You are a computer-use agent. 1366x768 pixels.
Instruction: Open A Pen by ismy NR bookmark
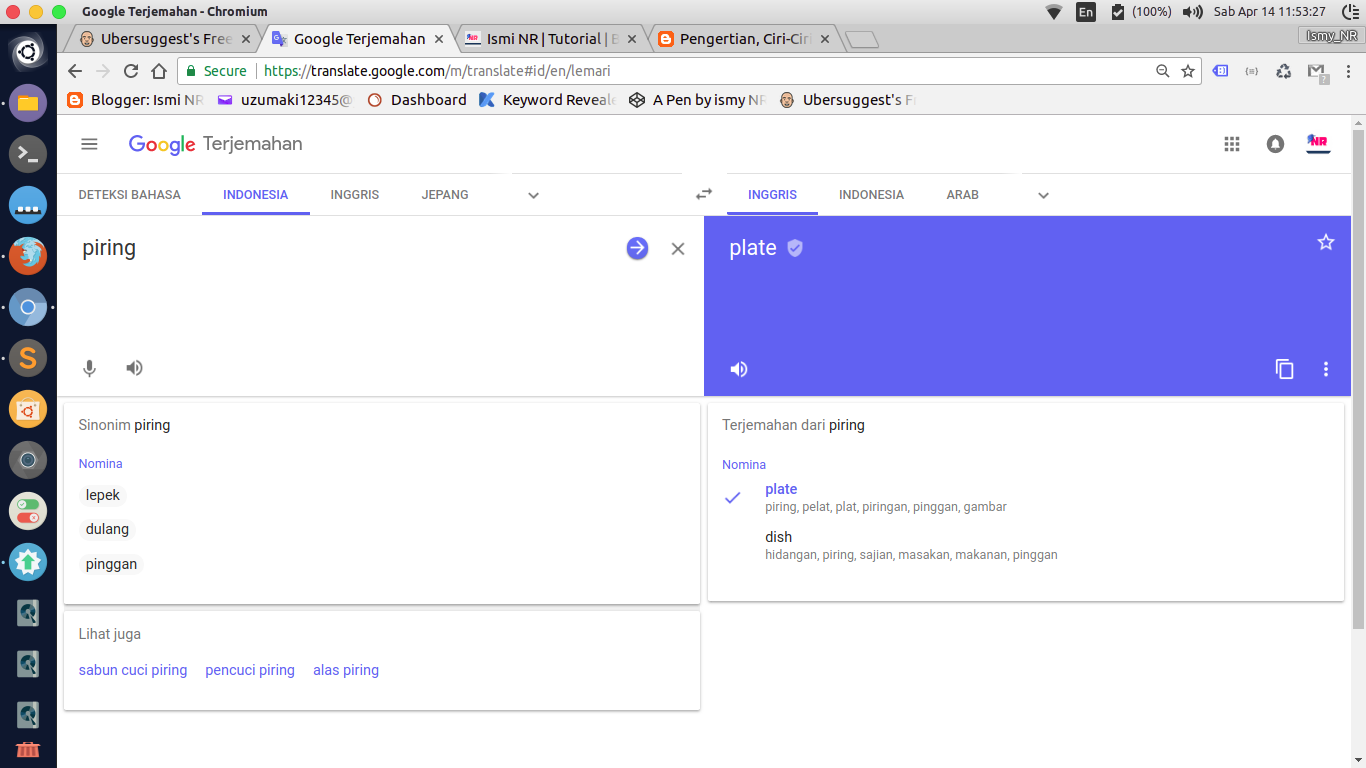coord(697,100)
